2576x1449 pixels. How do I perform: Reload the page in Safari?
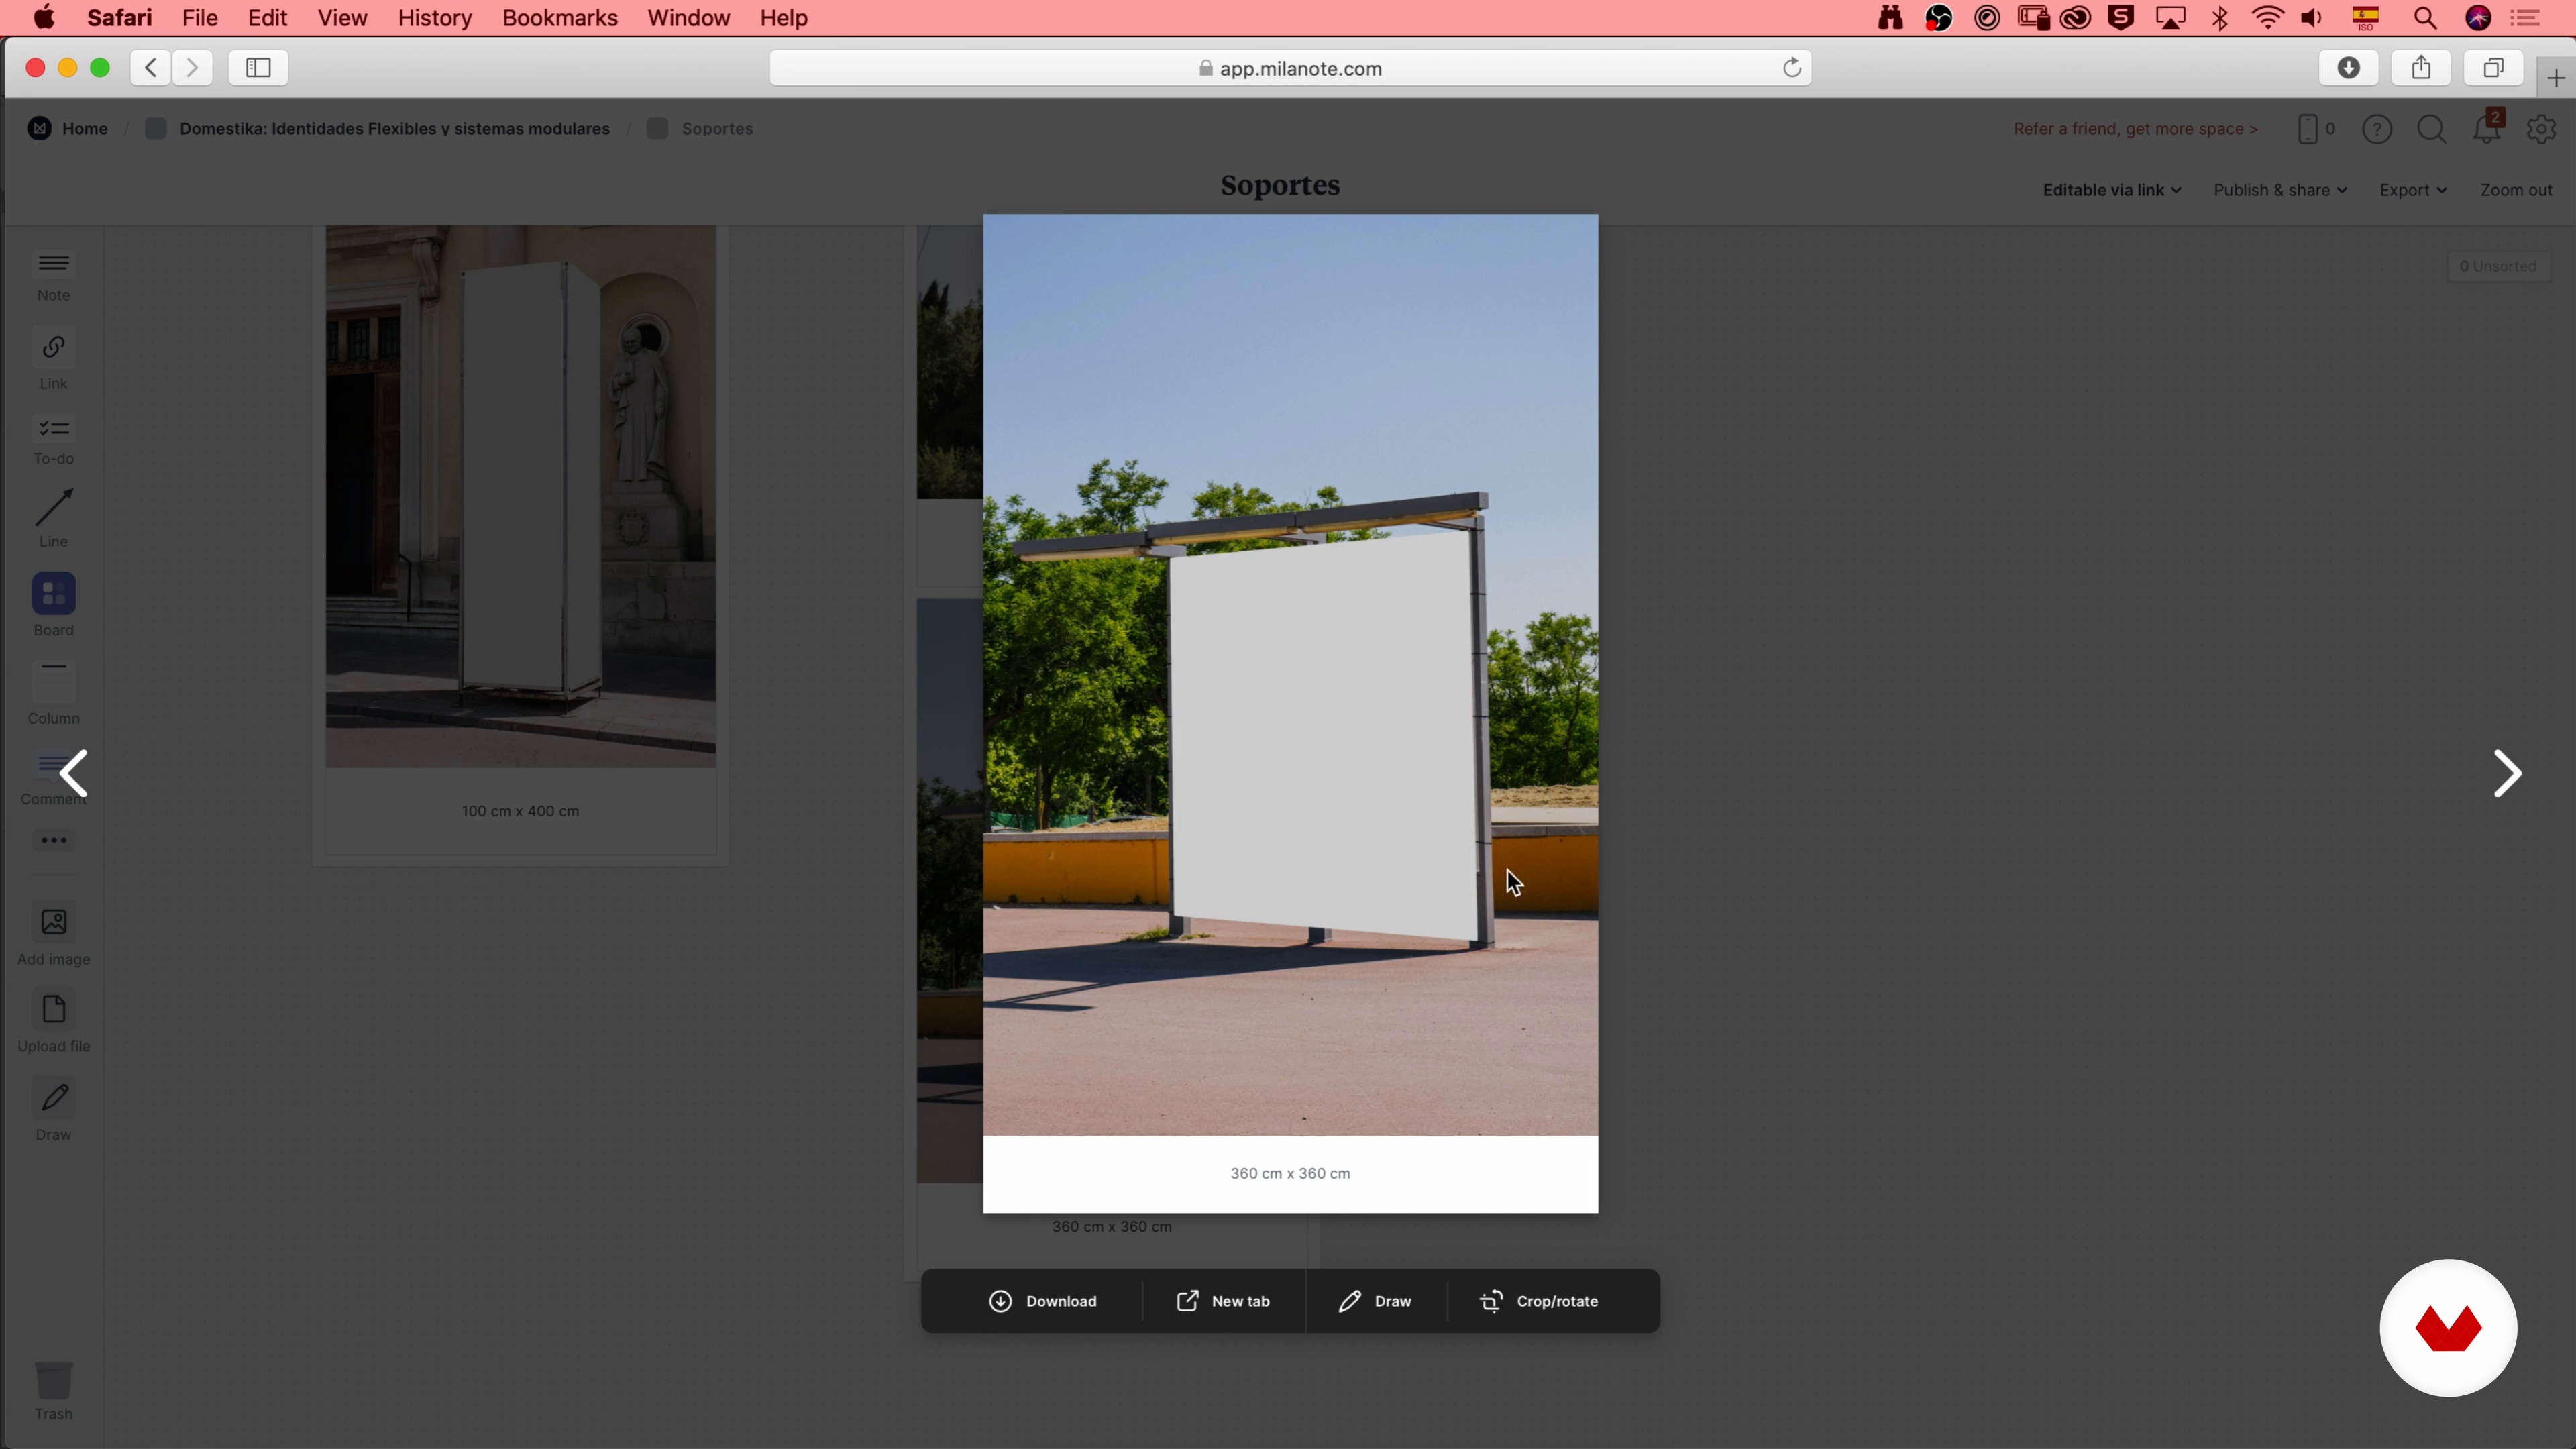[1792, 68]
